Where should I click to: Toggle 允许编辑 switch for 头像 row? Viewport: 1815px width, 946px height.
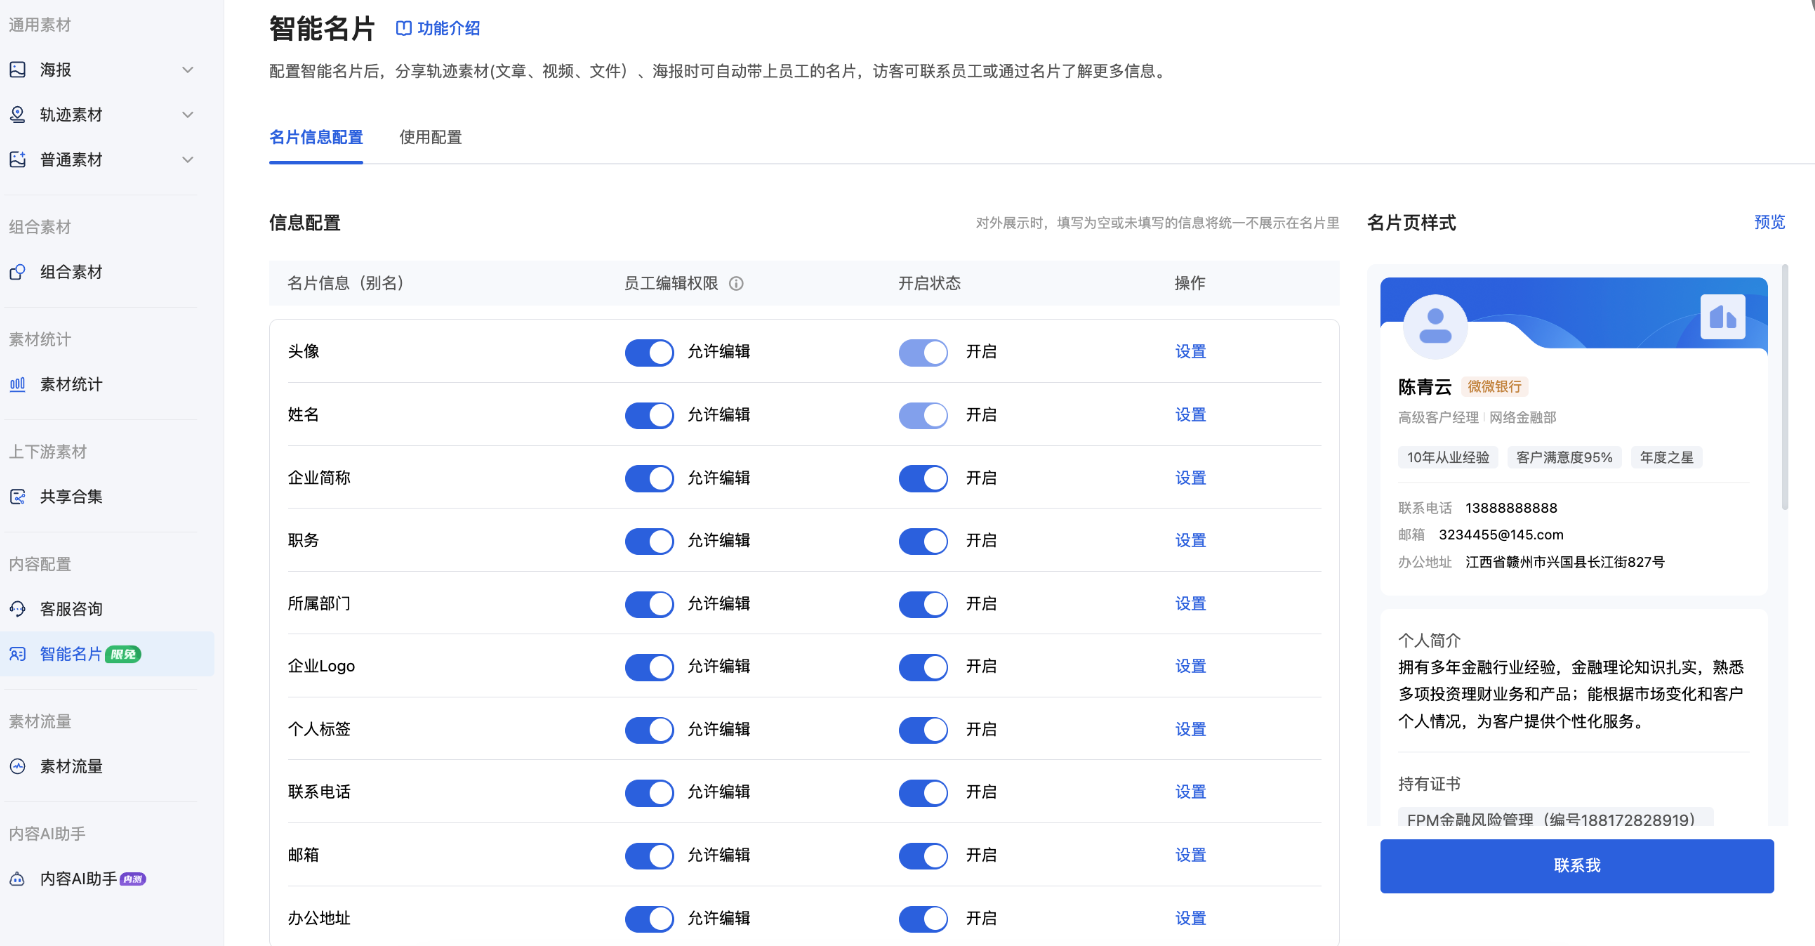pyautogui.click(x=649, y=352)
